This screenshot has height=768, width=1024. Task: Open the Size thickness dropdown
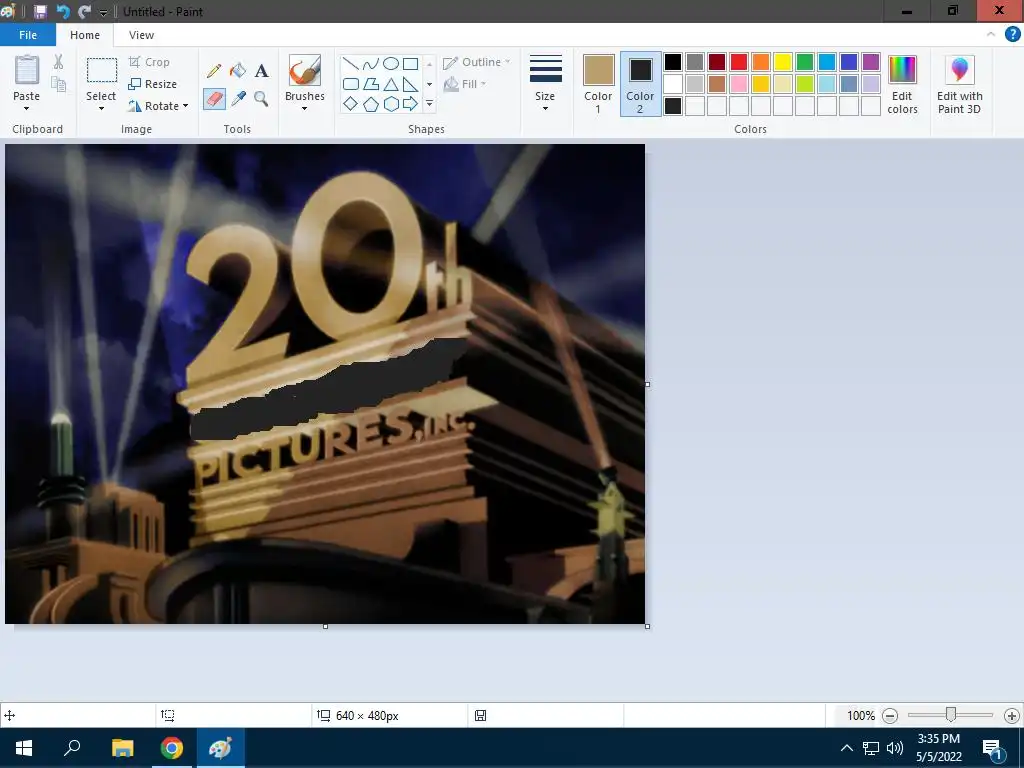545,84
